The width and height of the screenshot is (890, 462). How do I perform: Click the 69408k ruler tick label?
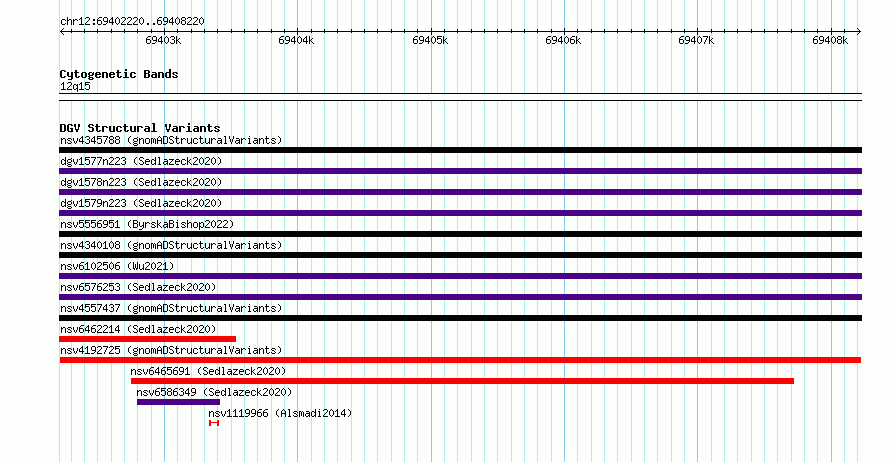click(830, 40)
